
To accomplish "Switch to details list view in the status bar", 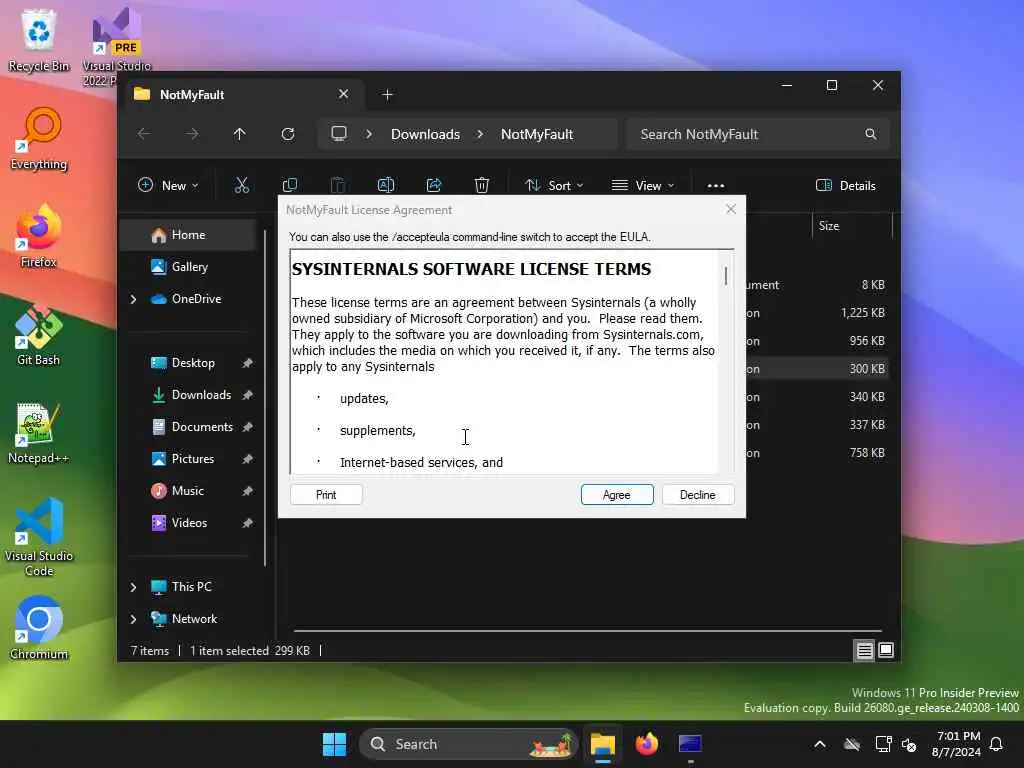I will (864, 650).
